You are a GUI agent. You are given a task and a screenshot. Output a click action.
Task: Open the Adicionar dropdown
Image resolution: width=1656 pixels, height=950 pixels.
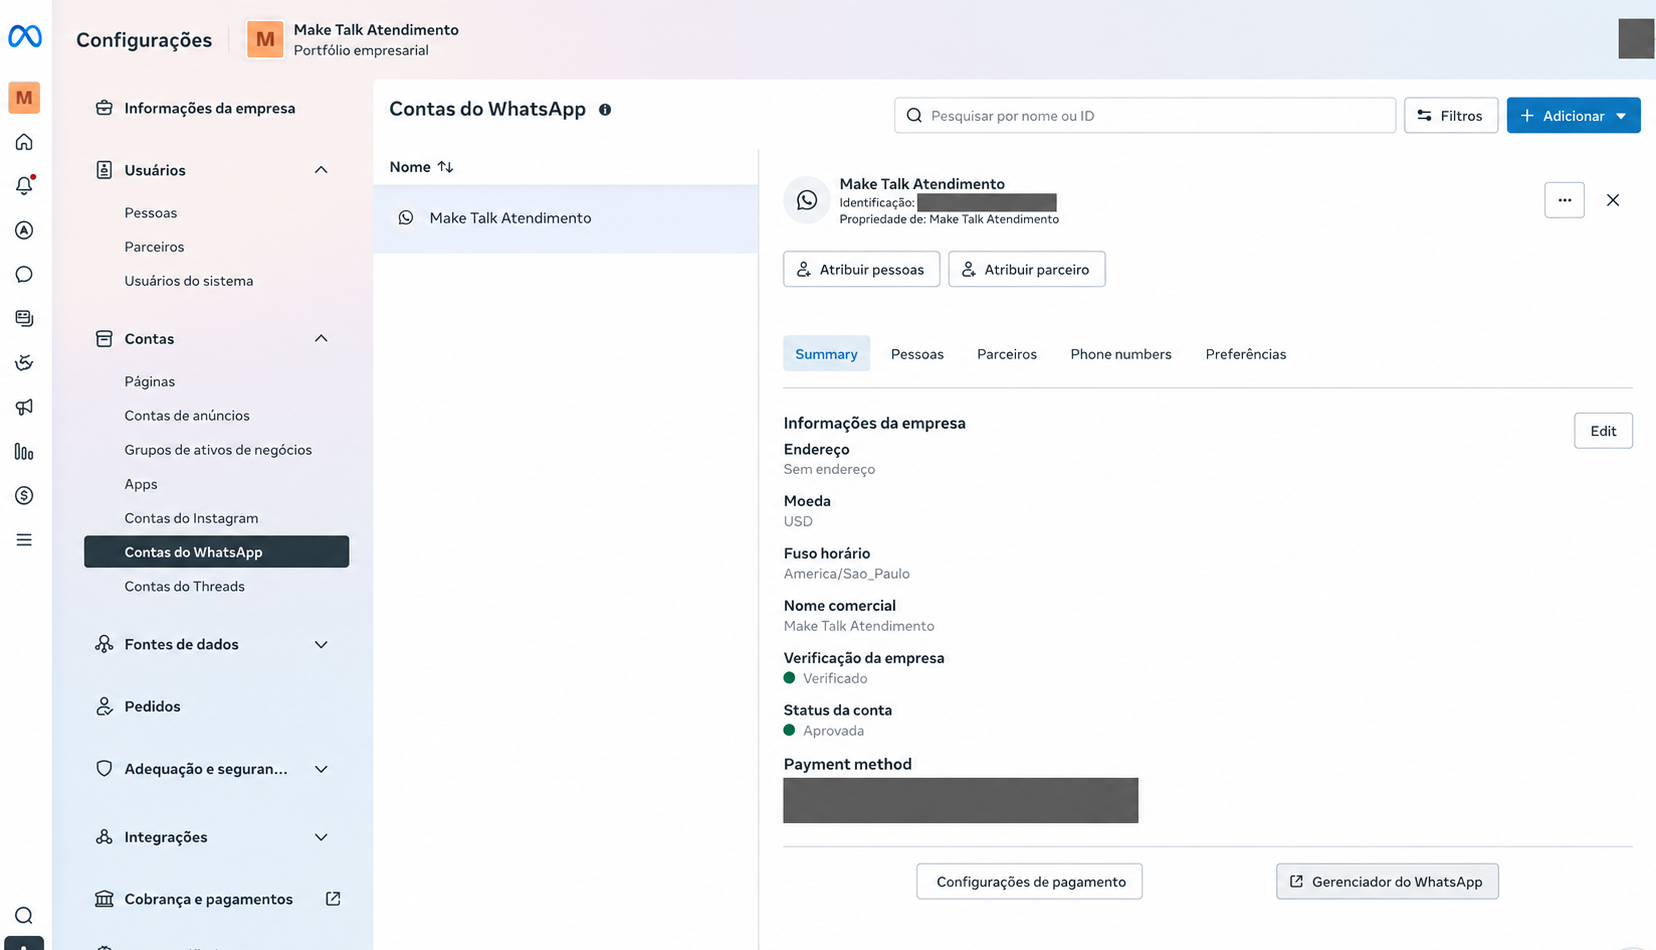coord(1573,116)
